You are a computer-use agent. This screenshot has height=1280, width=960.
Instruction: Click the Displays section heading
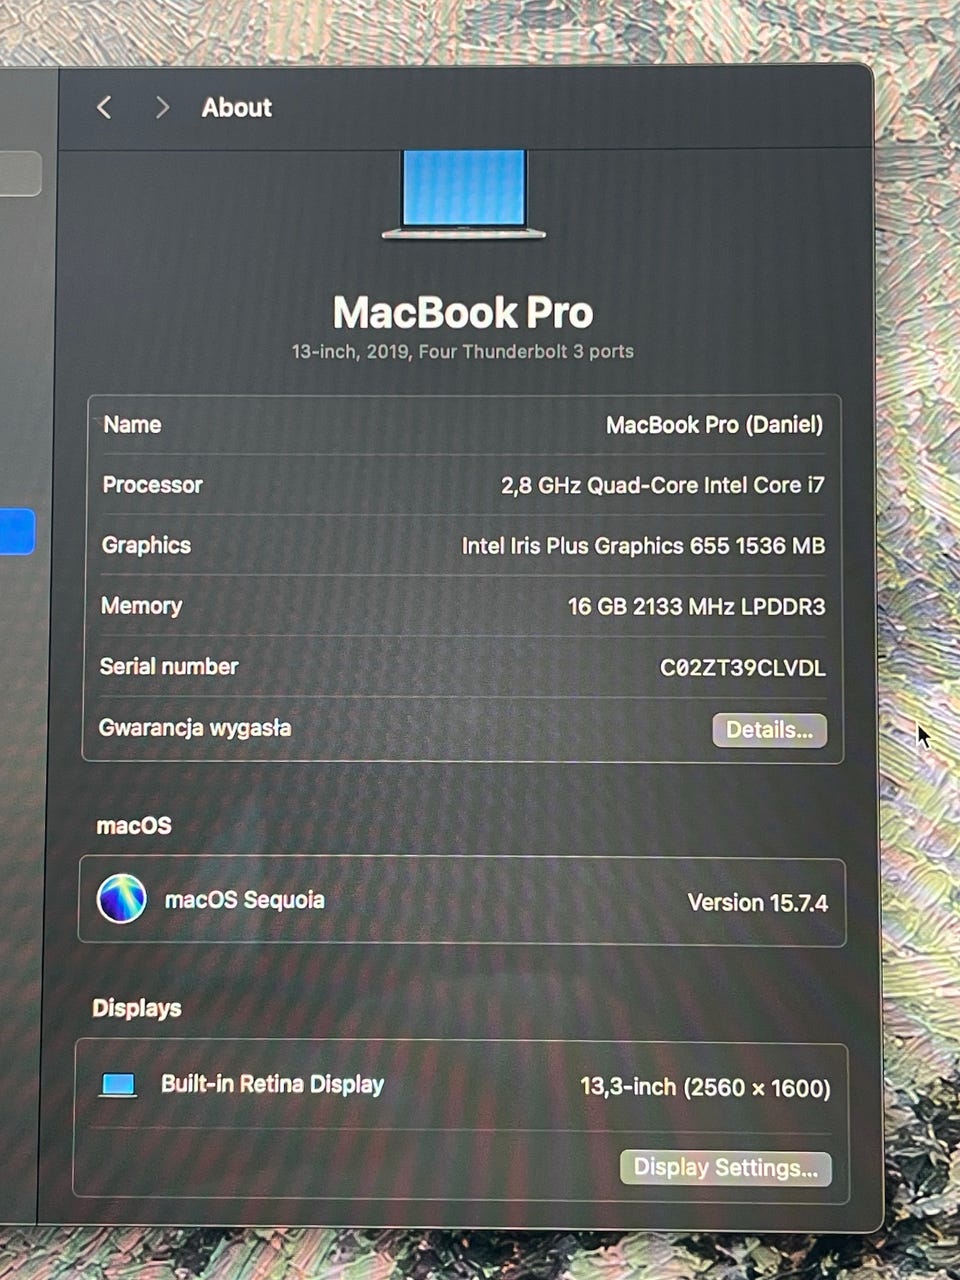[137, 1008]
